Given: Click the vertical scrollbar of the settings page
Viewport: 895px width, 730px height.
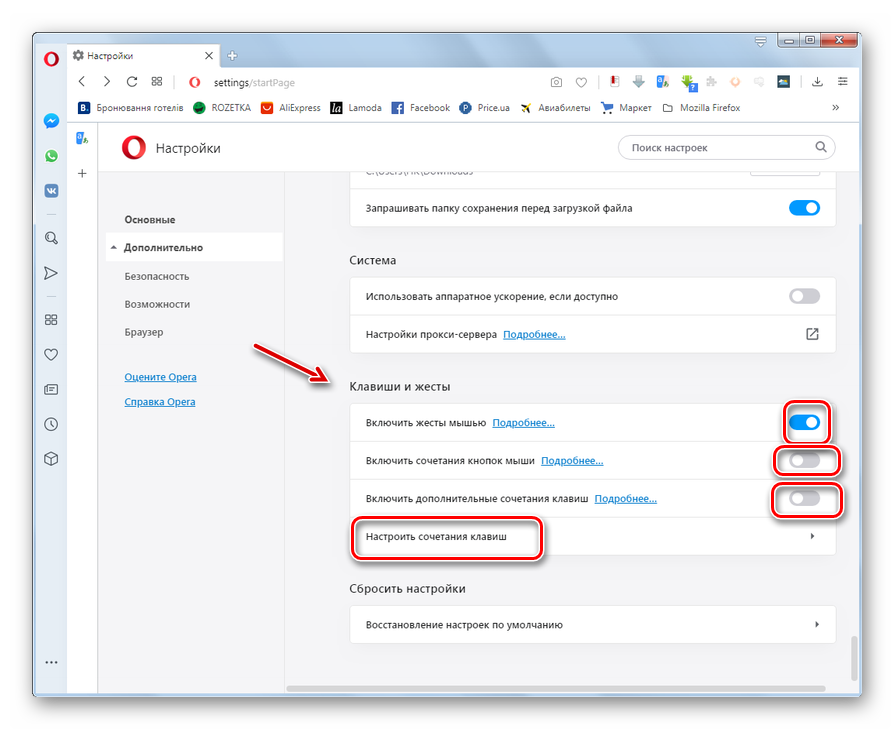Looking at the screenshot, I should (854, 658).
